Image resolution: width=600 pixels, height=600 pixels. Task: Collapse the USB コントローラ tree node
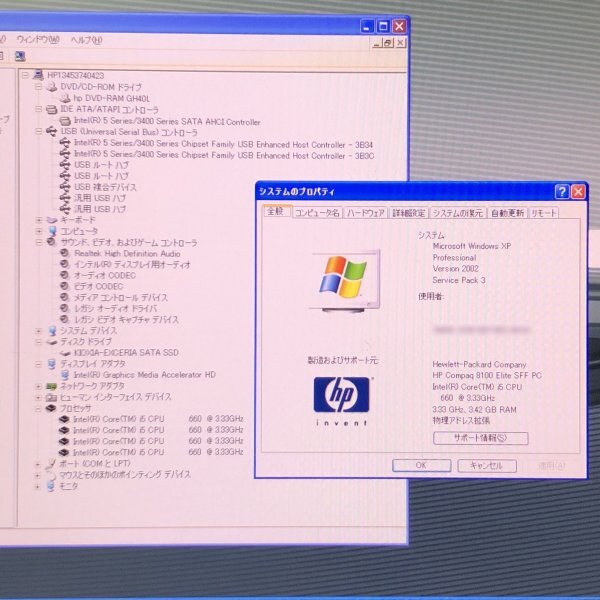tap(40, 132)
